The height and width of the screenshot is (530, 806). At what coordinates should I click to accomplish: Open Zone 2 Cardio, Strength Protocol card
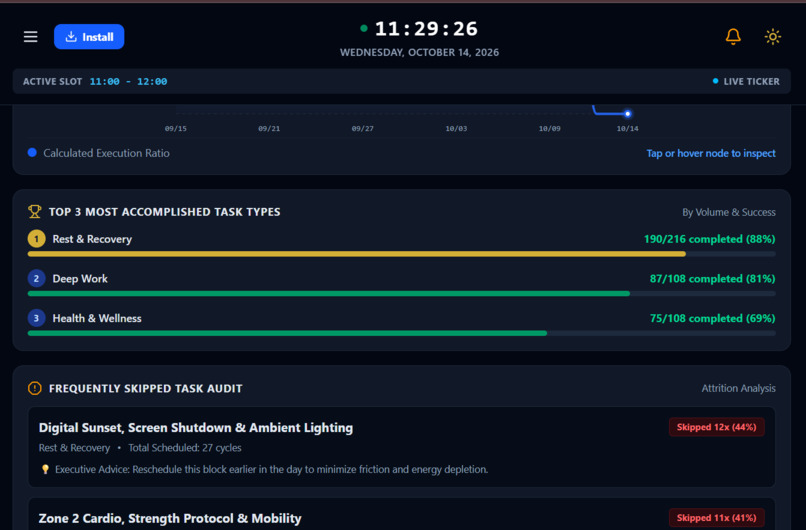tap(401, 514)
